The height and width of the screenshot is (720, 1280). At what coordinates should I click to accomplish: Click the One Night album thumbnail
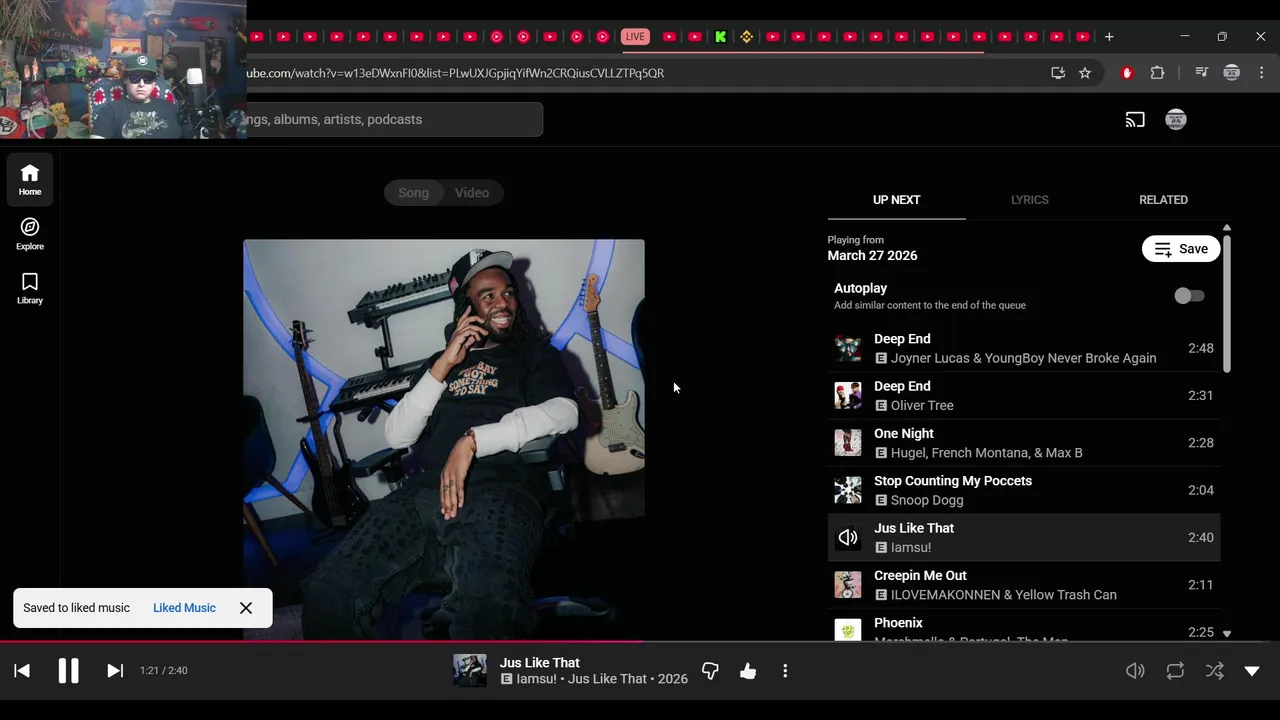(x=848, y=443)
